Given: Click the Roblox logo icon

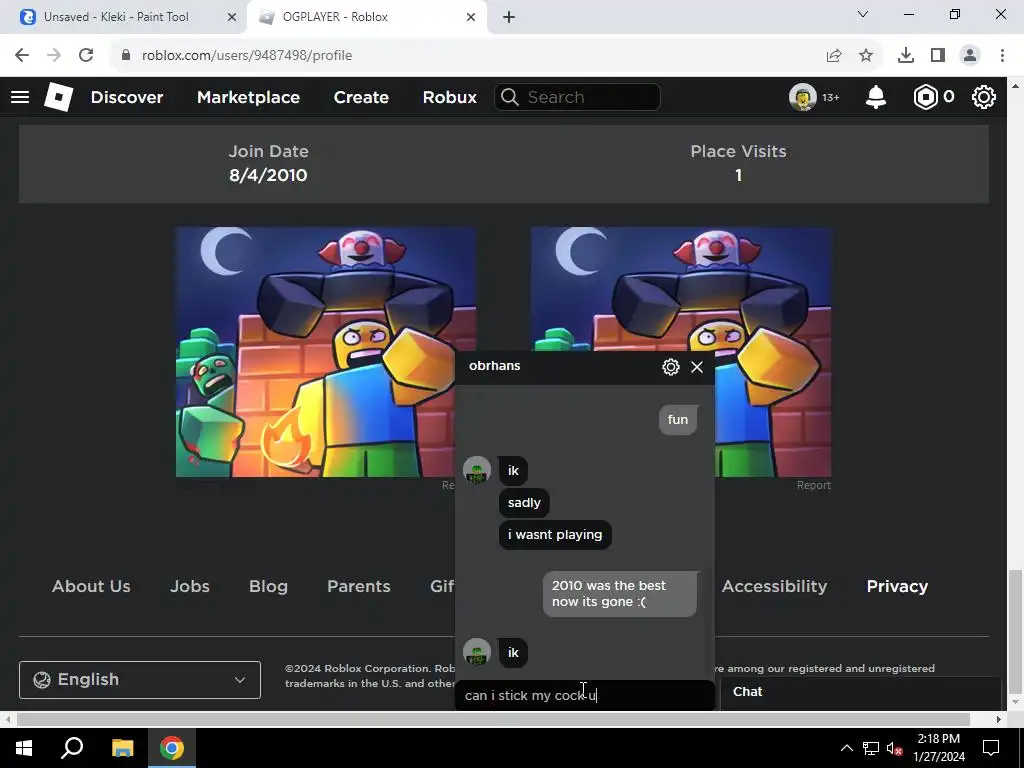Looking at the screenshot, I should coord(58,97).
